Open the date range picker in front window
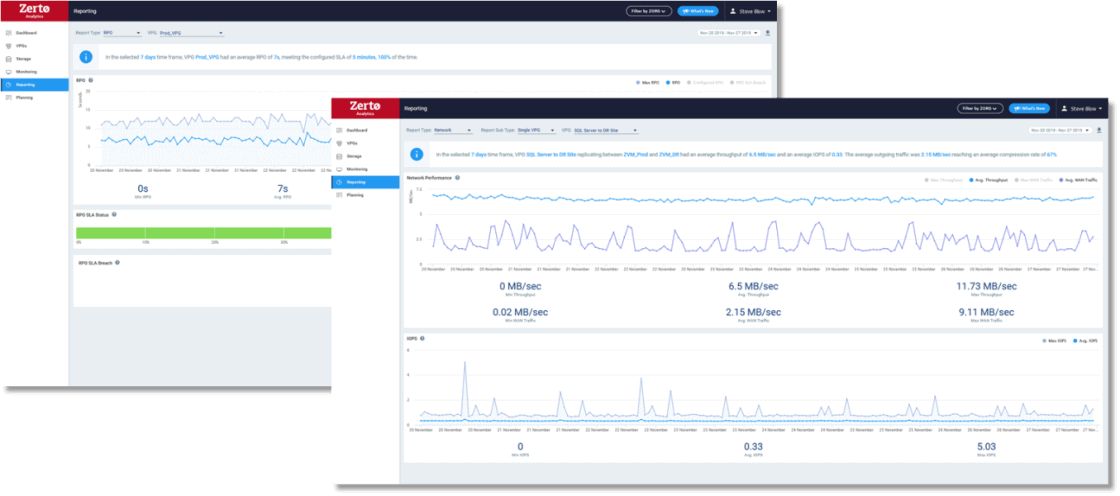 coord(1060,130)
